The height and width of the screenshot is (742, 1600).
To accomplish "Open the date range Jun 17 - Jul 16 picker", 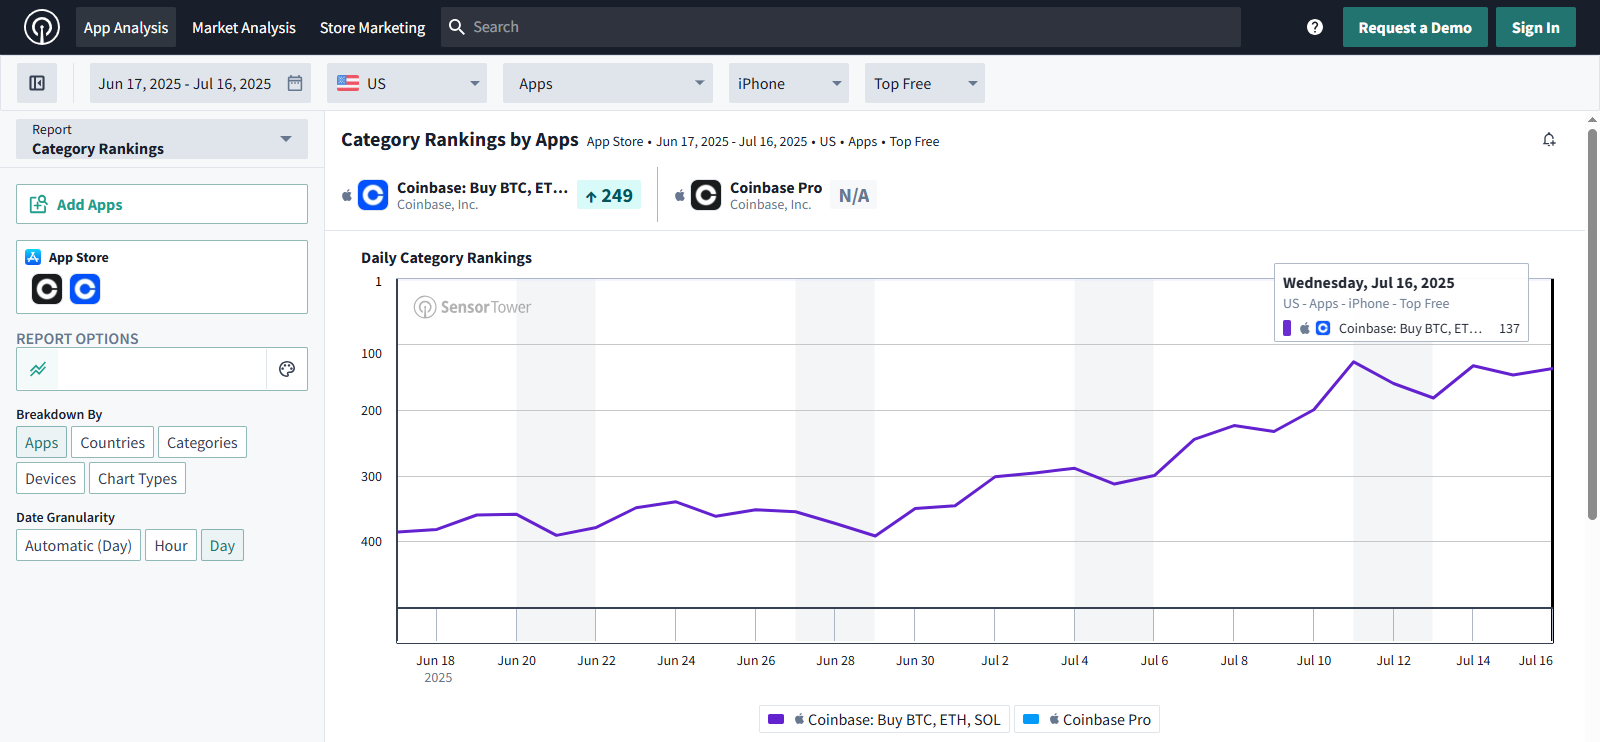I will tap(200, 83).
